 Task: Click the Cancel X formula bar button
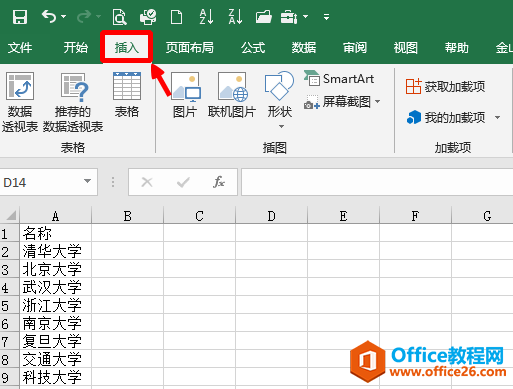pos(147,182)
